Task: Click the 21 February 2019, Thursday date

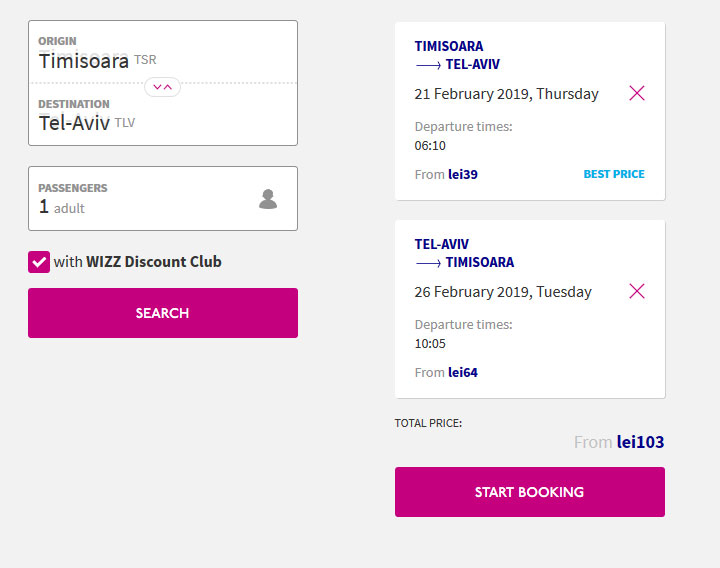Action: pos(506,94)
